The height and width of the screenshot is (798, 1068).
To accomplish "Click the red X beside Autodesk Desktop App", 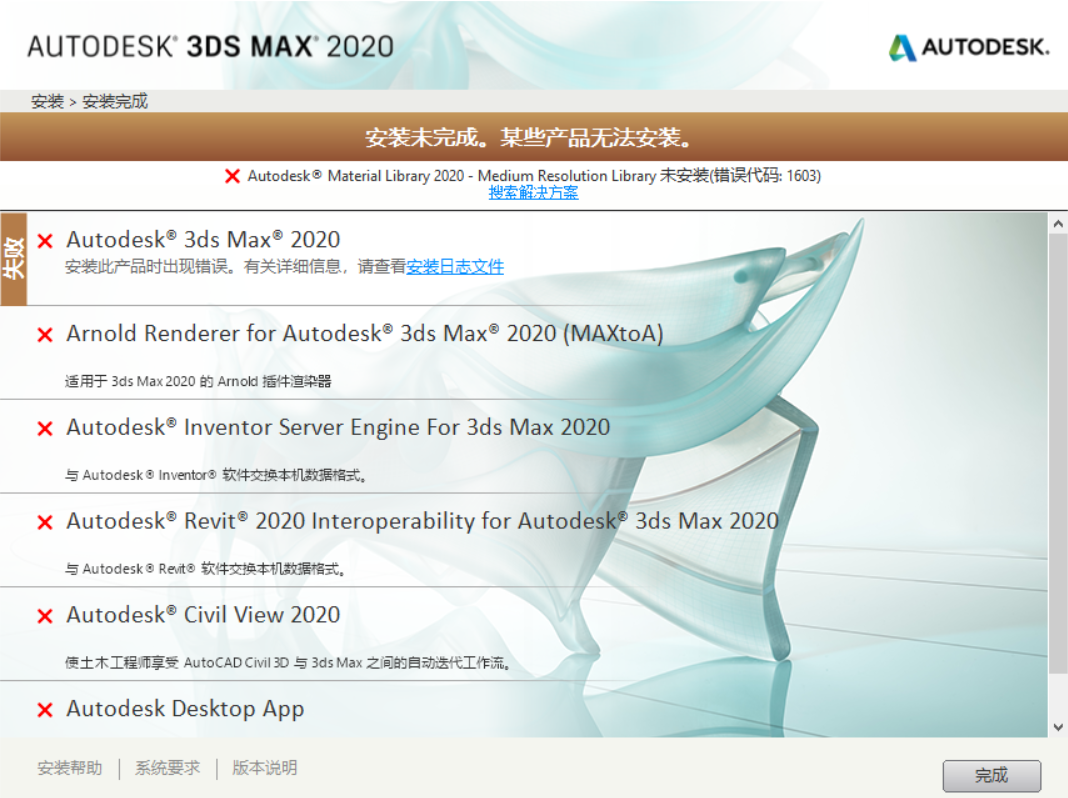I will tap(45, 710).
